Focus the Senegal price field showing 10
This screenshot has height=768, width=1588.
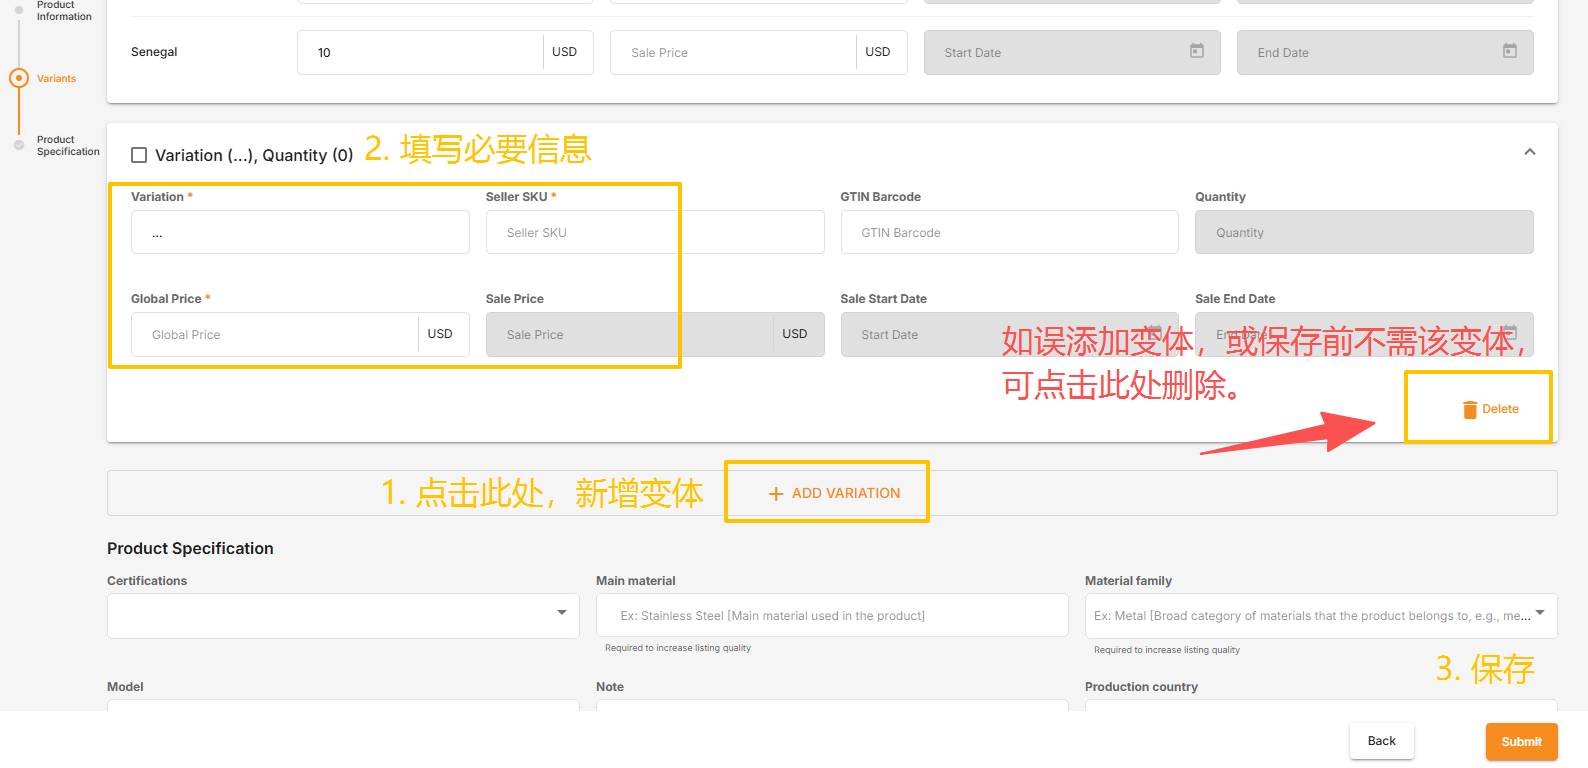[x=420, y=52]
